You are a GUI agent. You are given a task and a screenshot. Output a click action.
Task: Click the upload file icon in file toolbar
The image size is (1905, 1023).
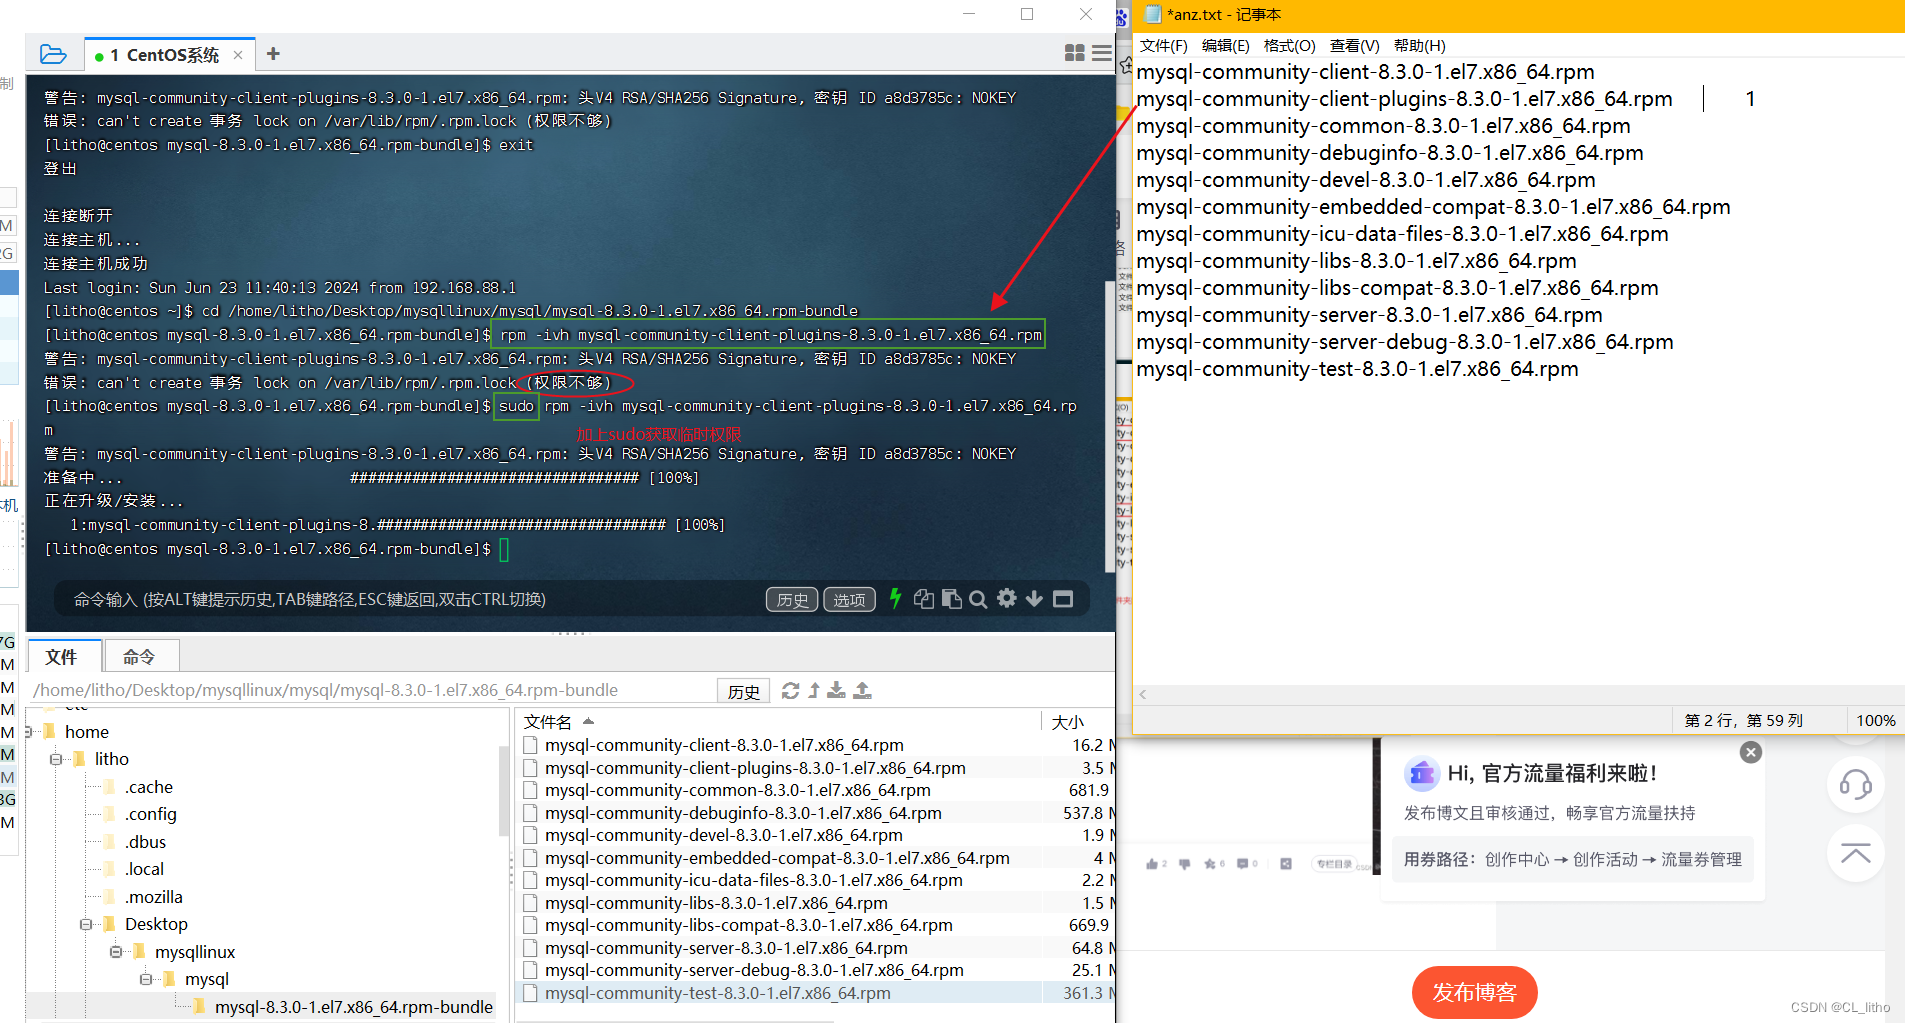[x=862, y=690]
